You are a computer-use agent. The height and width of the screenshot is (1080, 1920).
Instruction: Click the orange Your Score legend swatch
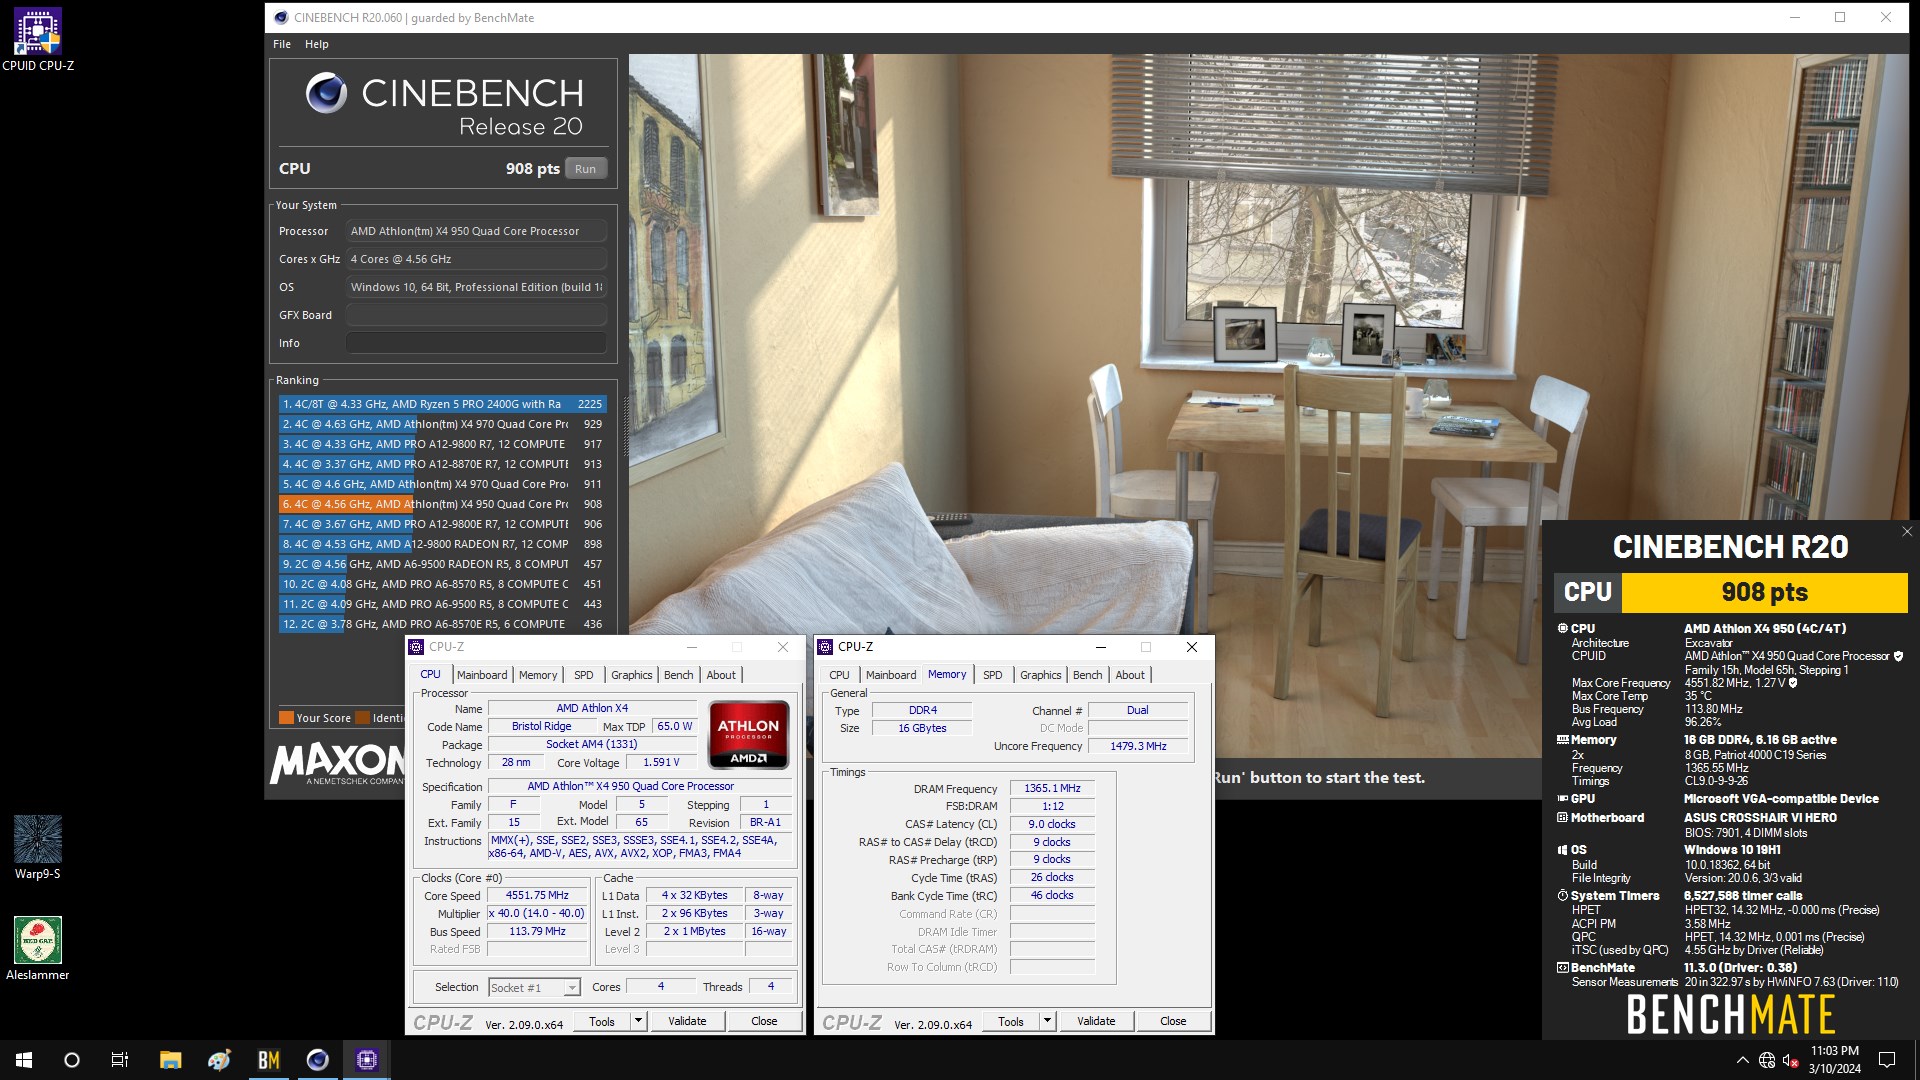click(x=286, y=717)
